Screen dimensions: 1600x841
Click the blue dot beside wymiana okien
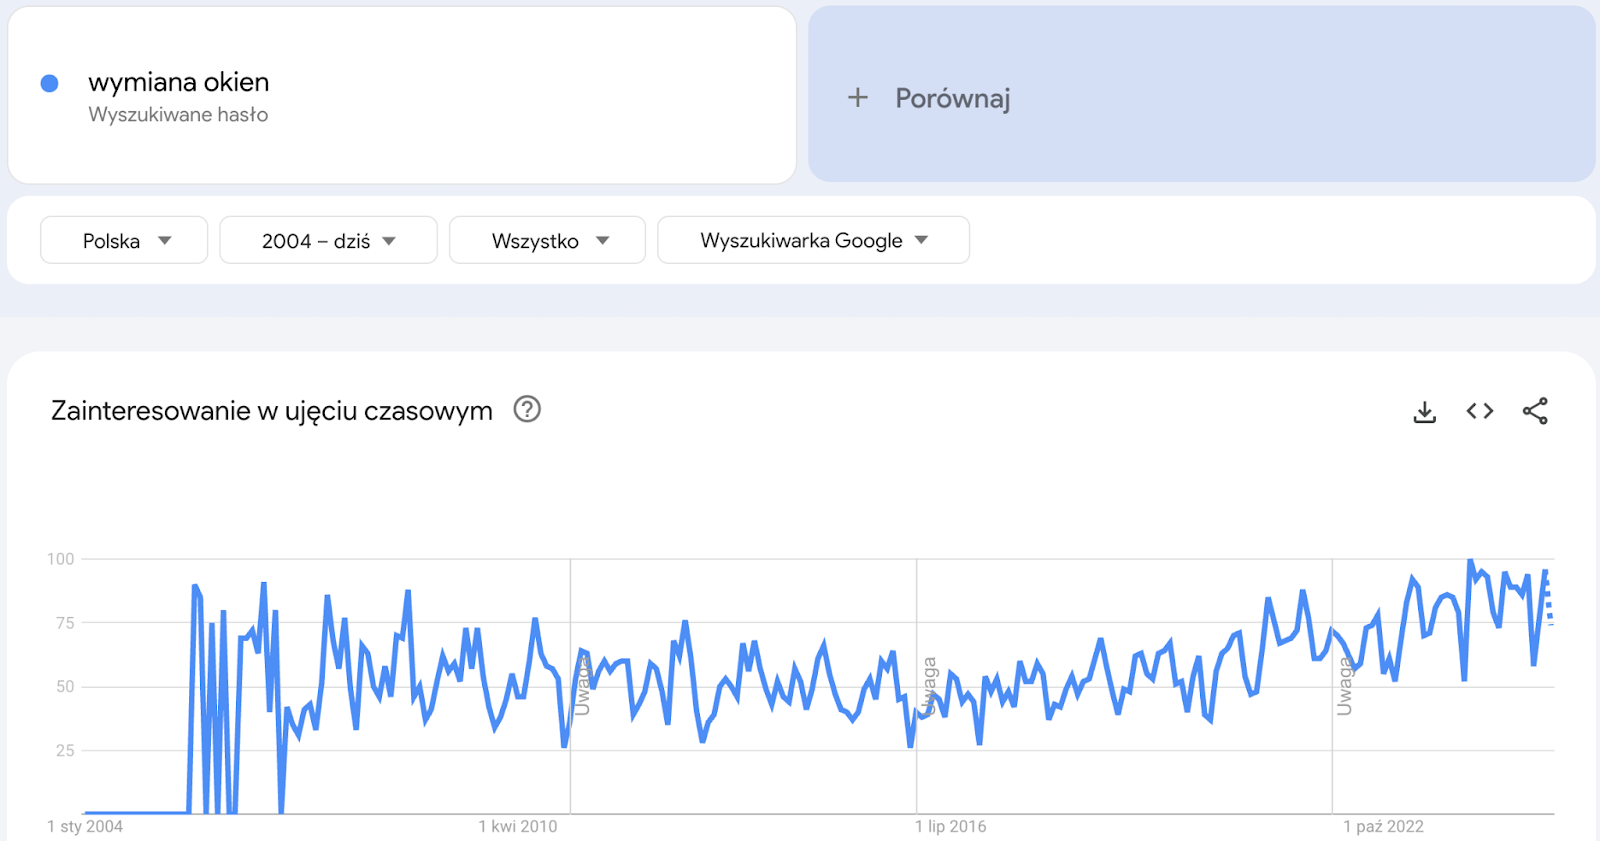49,84
